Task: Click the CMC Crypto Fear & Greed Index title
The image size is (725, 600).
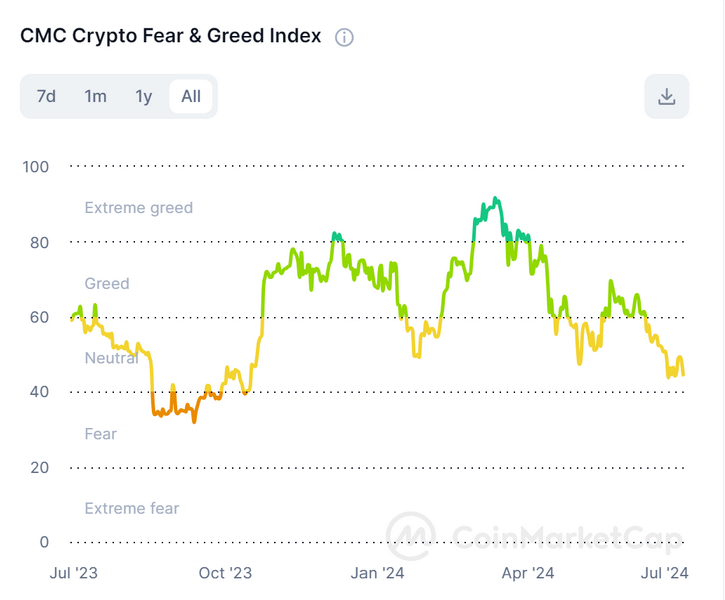Action: pos(171,36)
